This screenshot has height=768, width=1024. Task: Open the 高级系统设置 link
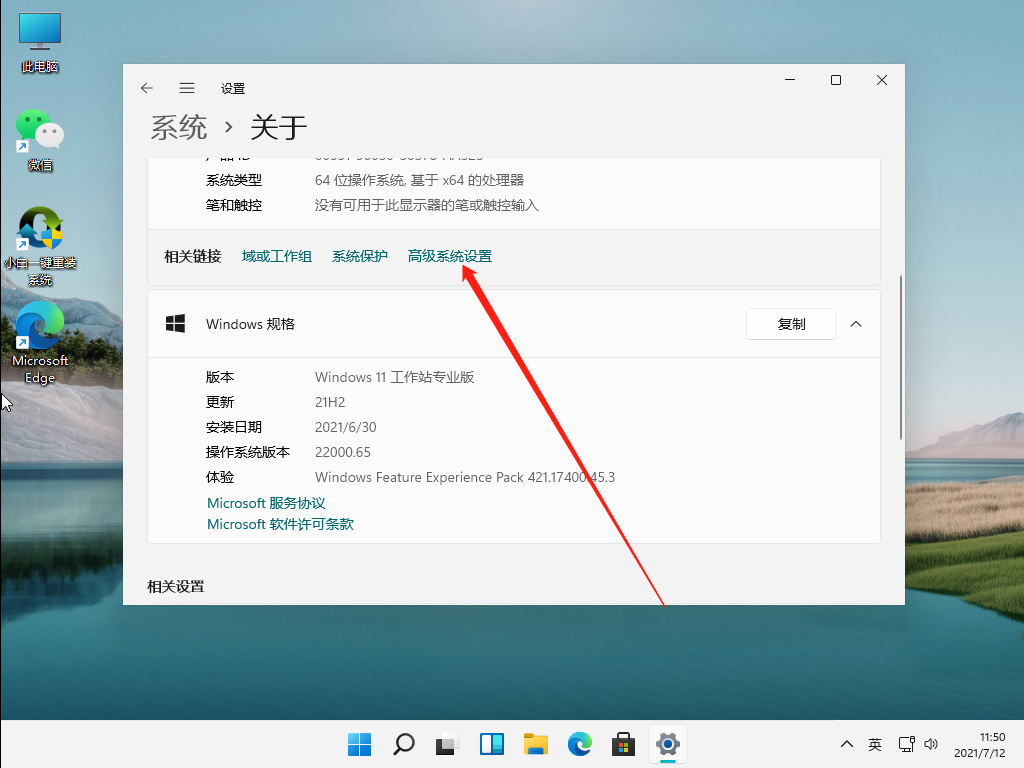pyautogui.click(x=449, y=256)
